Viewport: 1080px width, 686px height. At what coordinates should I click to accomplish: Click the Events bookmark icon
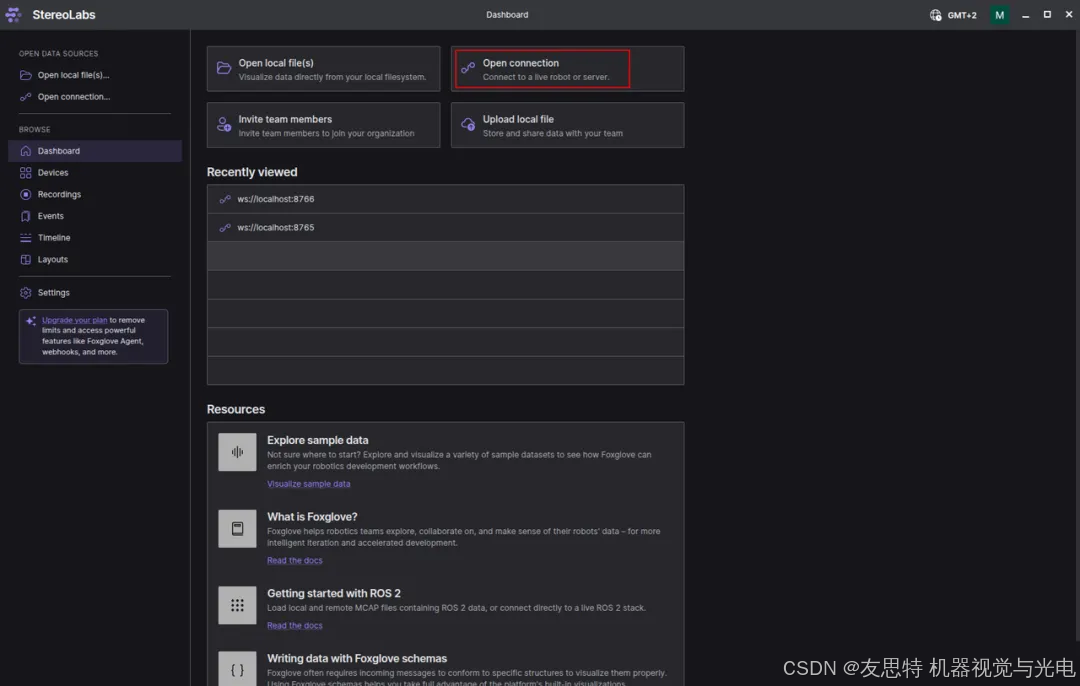25,216
